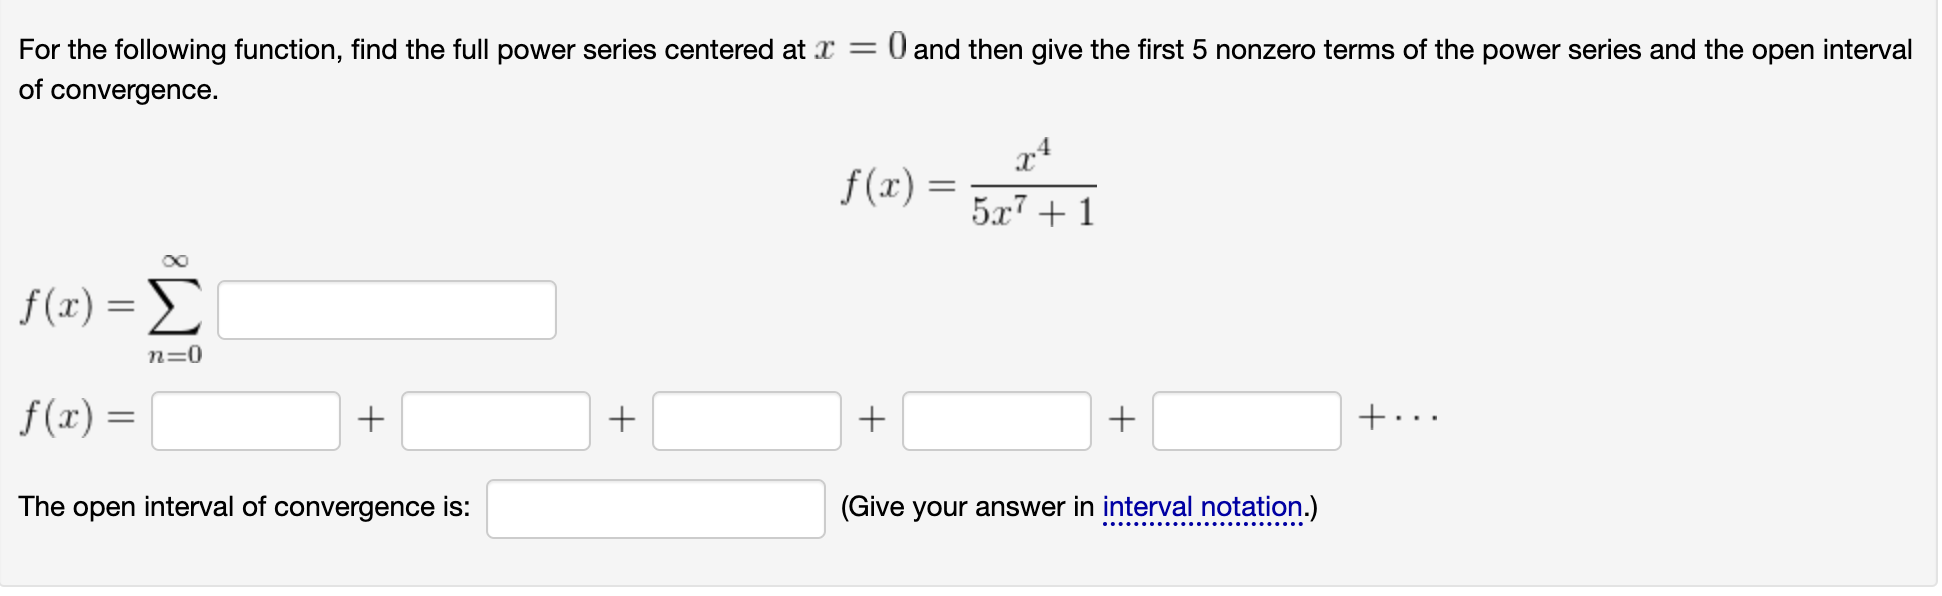The height and width of the screenshot is (596, 1942).
Task: Select the first nonzero term input box
Action: [x=245, y=421]
